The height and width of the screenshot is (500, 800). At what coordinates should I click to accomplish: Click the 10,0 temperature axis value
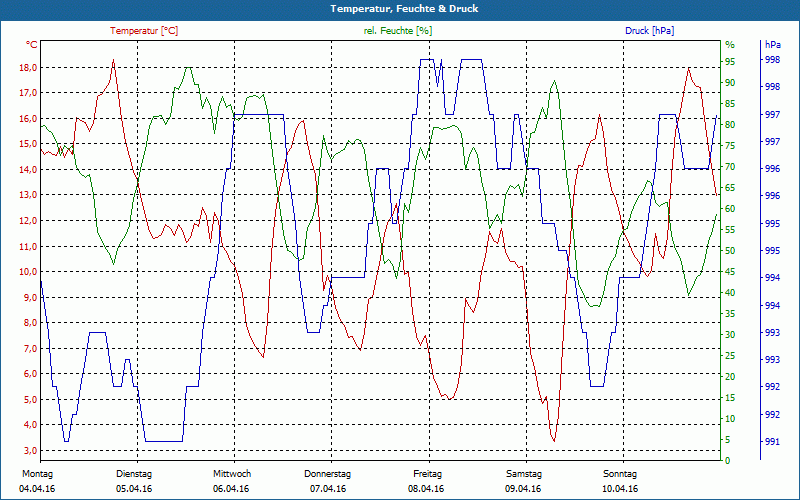point(28,272)
